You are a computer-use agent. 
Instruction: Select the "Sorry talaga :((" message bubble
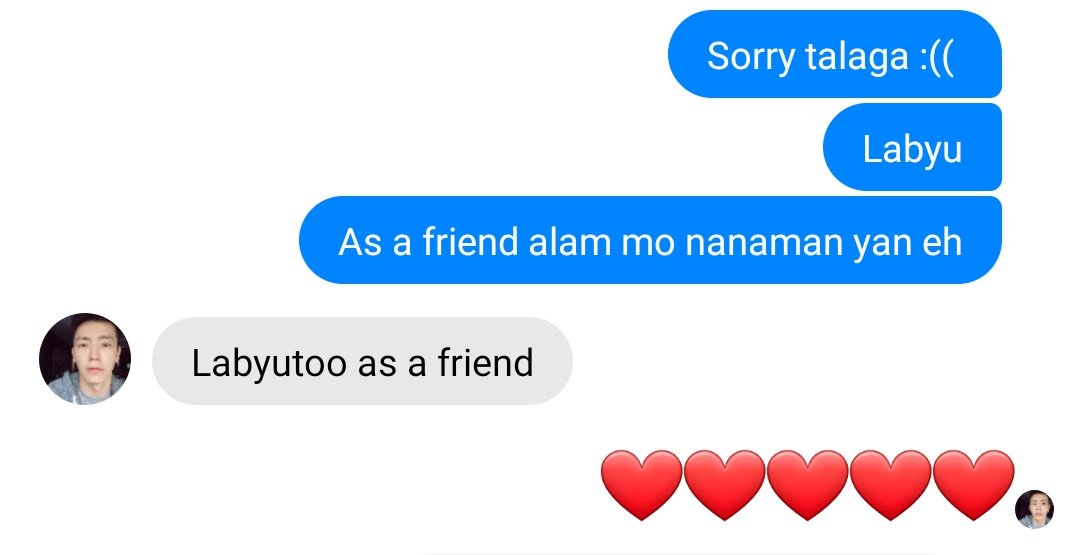coord(835,54)
